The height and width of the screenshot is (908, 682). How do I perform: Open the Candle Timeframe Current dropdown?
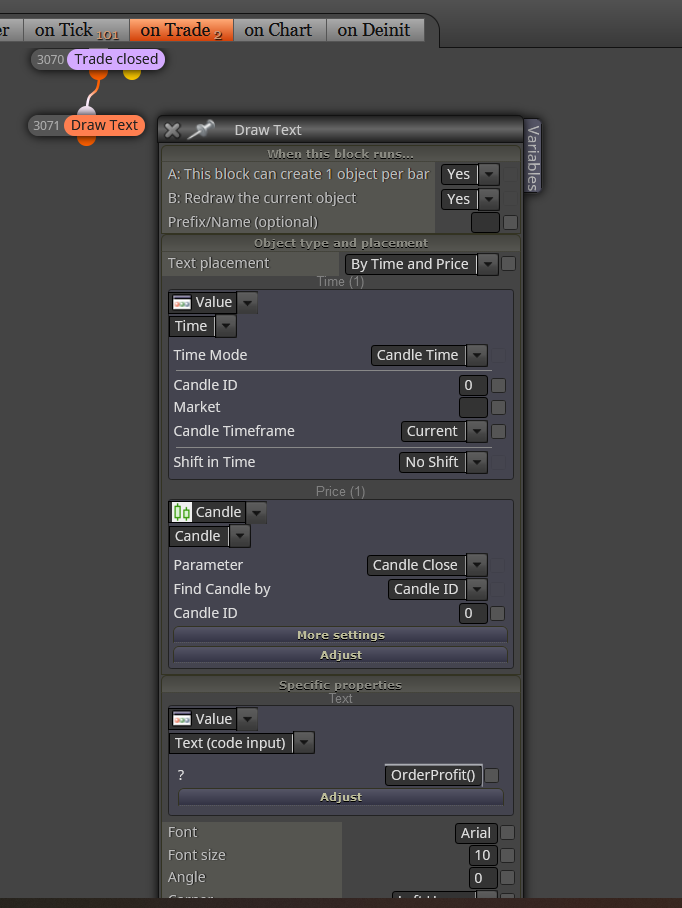pyautogui.click(x=477, y=431)
